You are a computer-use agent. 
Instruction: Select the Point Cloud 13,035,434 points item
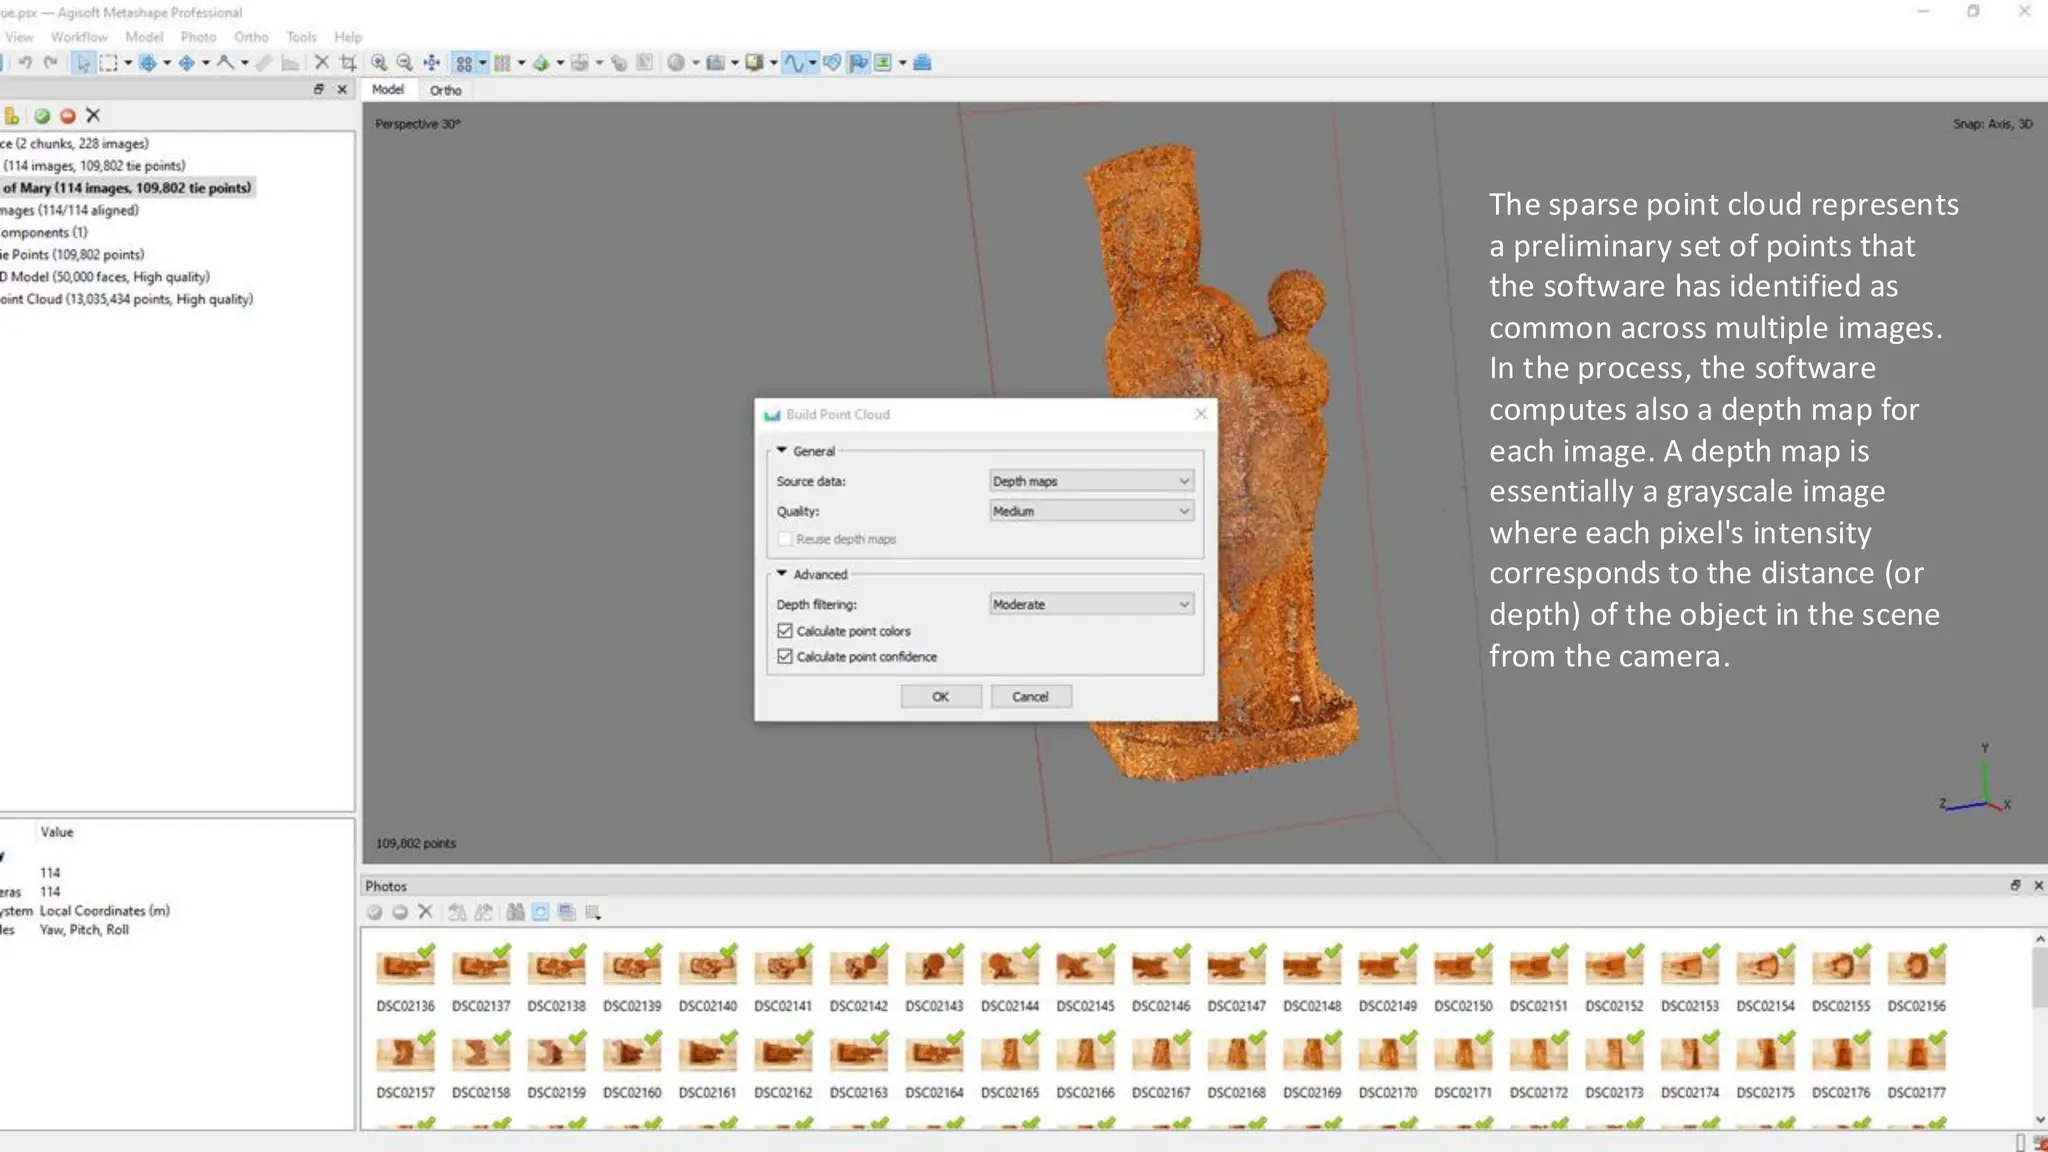[126, 299]
